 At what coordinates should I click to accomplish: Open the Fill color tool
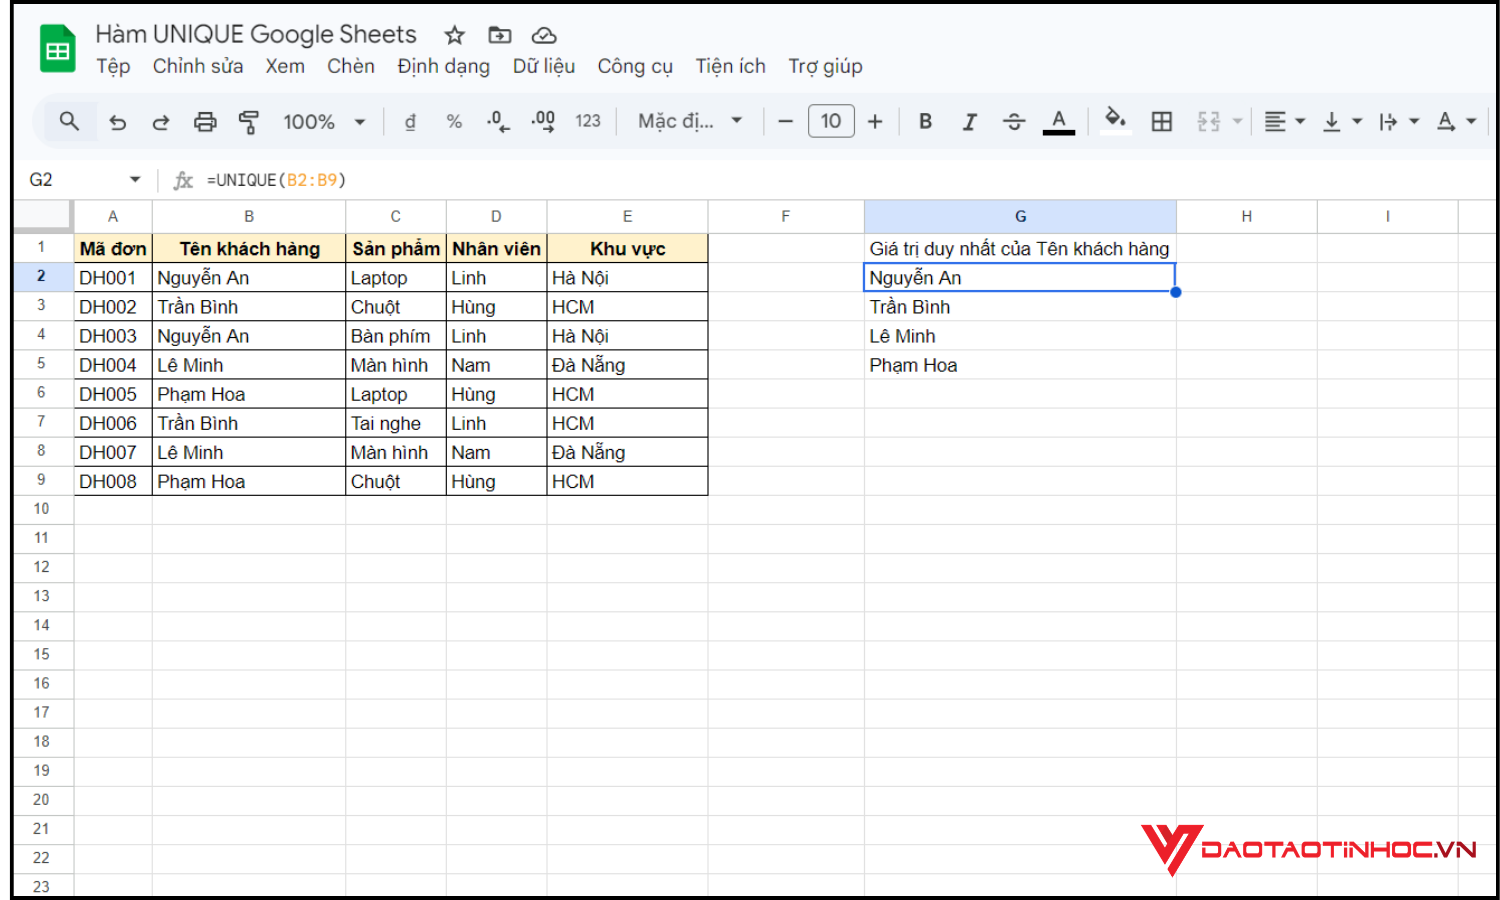click(x=1115, y=121)
